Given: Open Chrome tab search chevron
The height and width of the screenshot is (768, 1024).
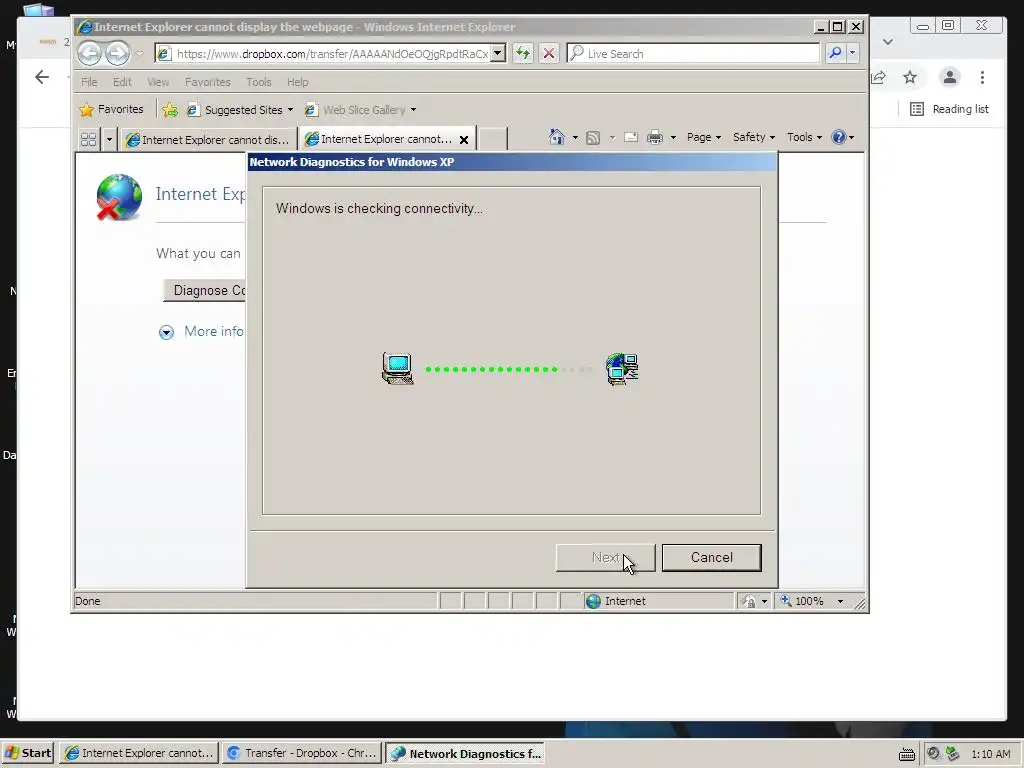Looking at the screenshot, I should [x=888, y=42].
